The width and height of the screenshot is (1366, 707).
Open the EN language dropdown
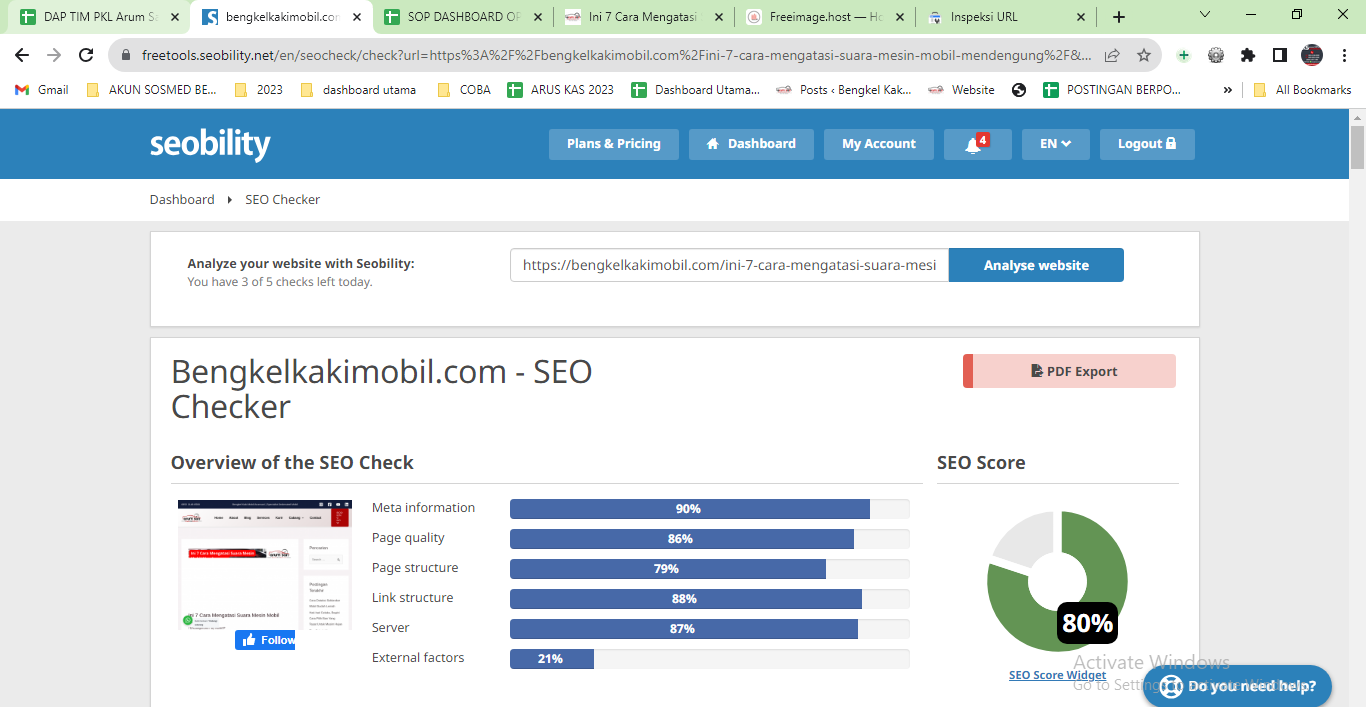pos(1055,144)
